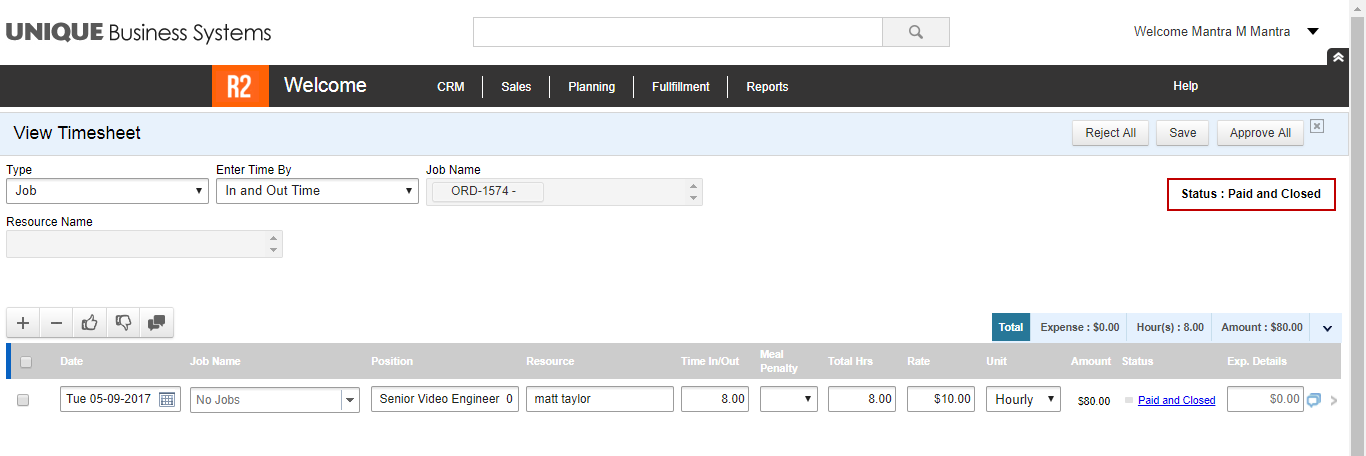Open the Type dropdown showing Job
This screenshot has height=456, width=1366.
pos(107,191)
